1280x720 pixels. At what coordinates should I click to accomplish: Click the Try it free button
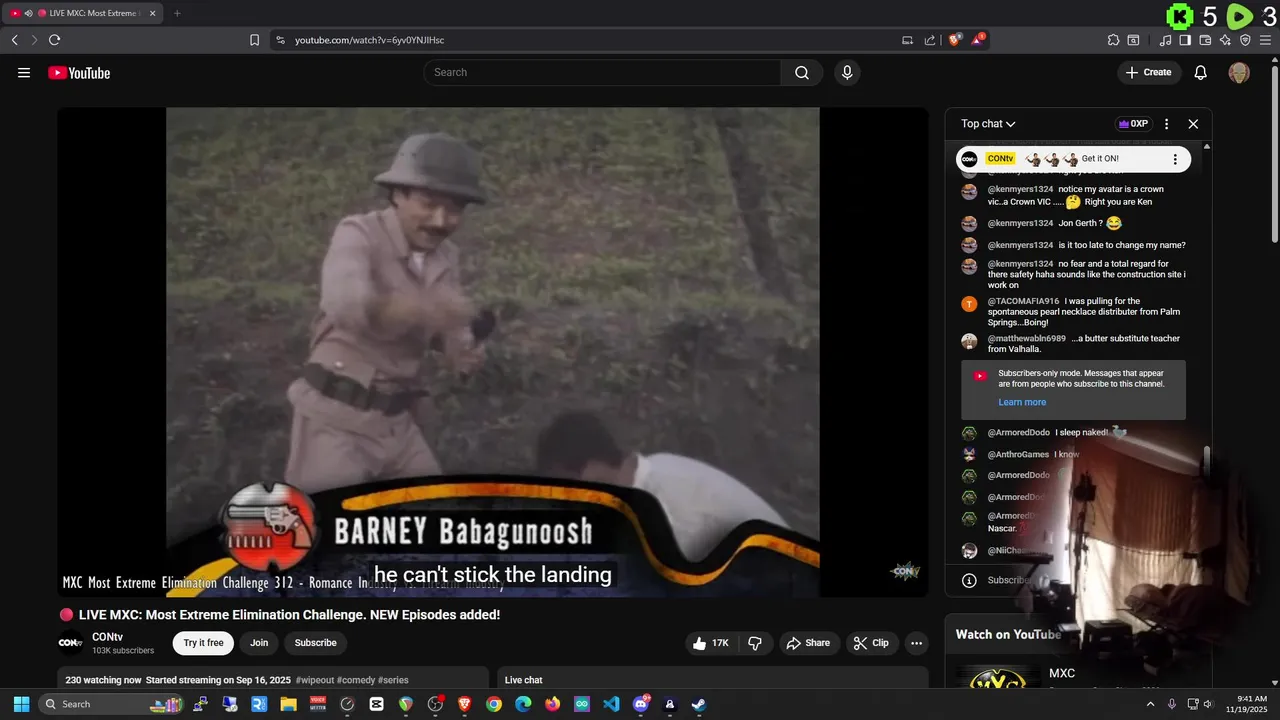pyautogui.click(x=203, y=643)
